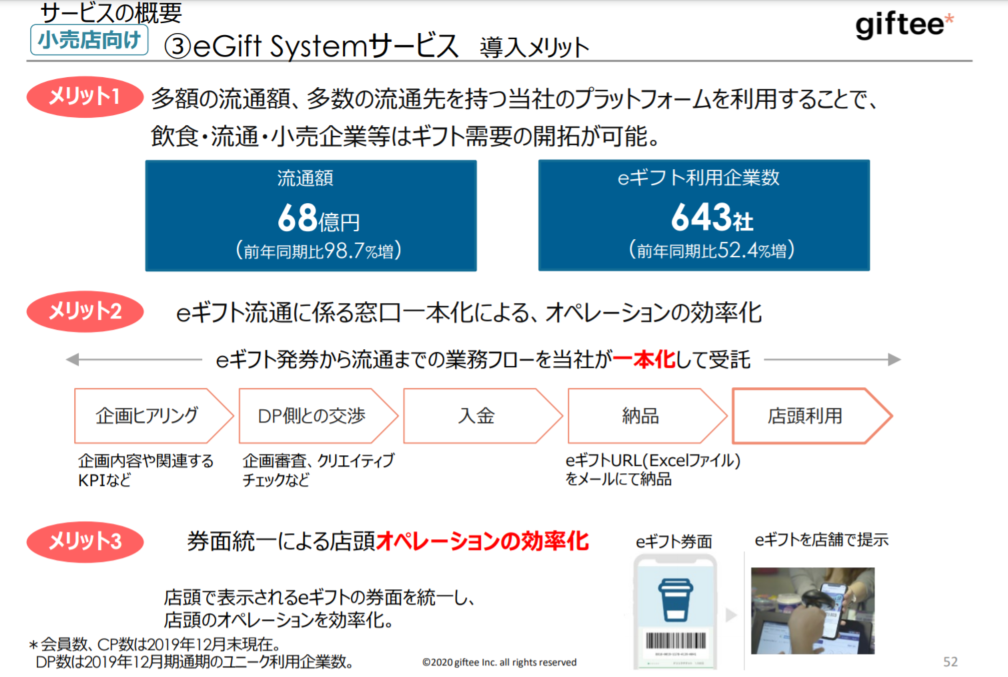Click the 流通額 68億円 blue box
Image resolution: width=1008 pixels, height=677 pixels.
click(310, 215)
